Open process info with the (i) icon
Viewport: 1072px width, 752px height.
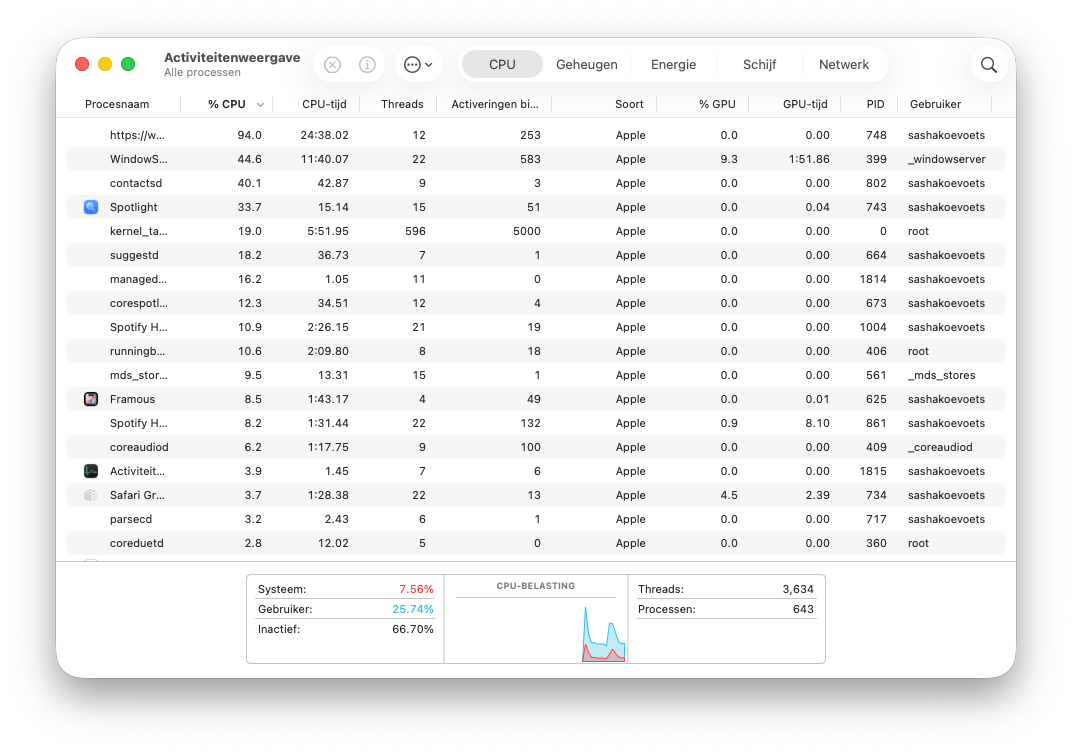pyautogui.click(x=367, y=64)
